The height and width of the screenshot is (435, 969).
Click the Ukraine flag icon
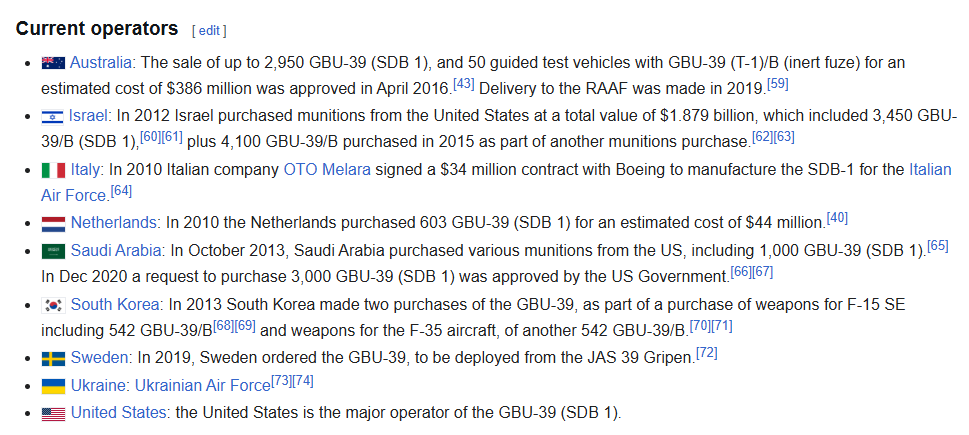pos(53,385)
